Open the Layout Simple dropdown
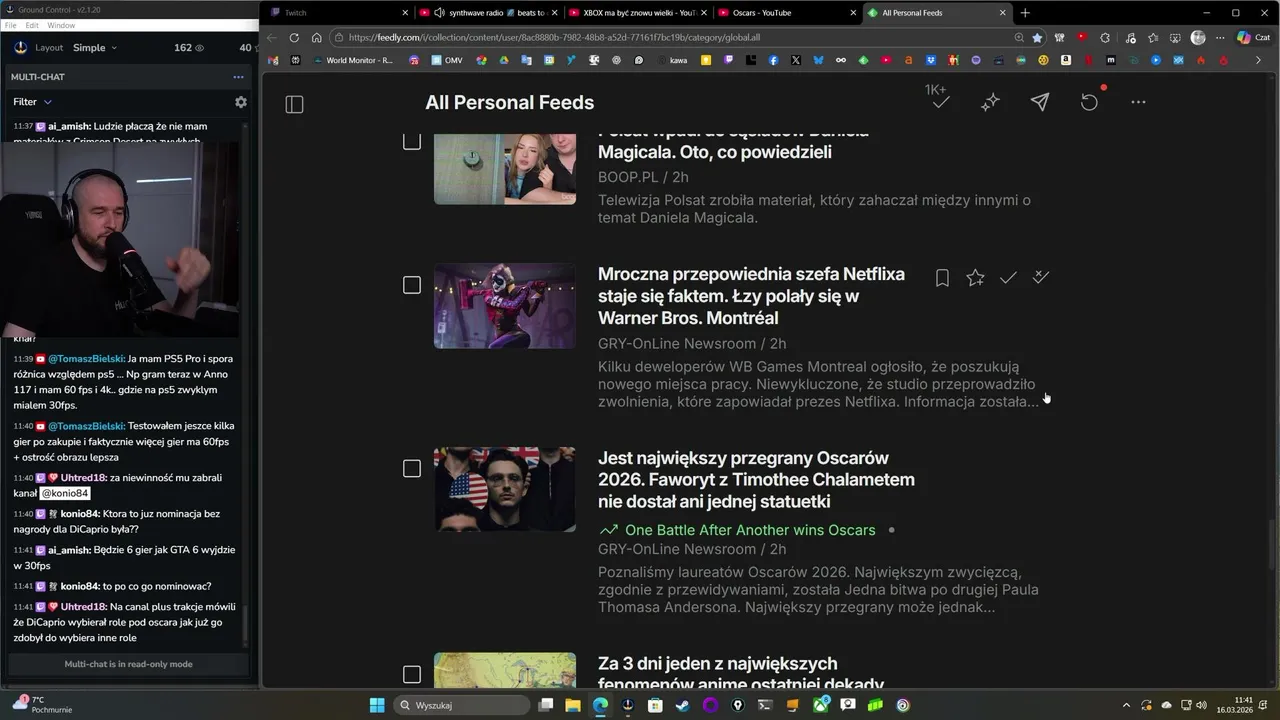 pos(95,48)
